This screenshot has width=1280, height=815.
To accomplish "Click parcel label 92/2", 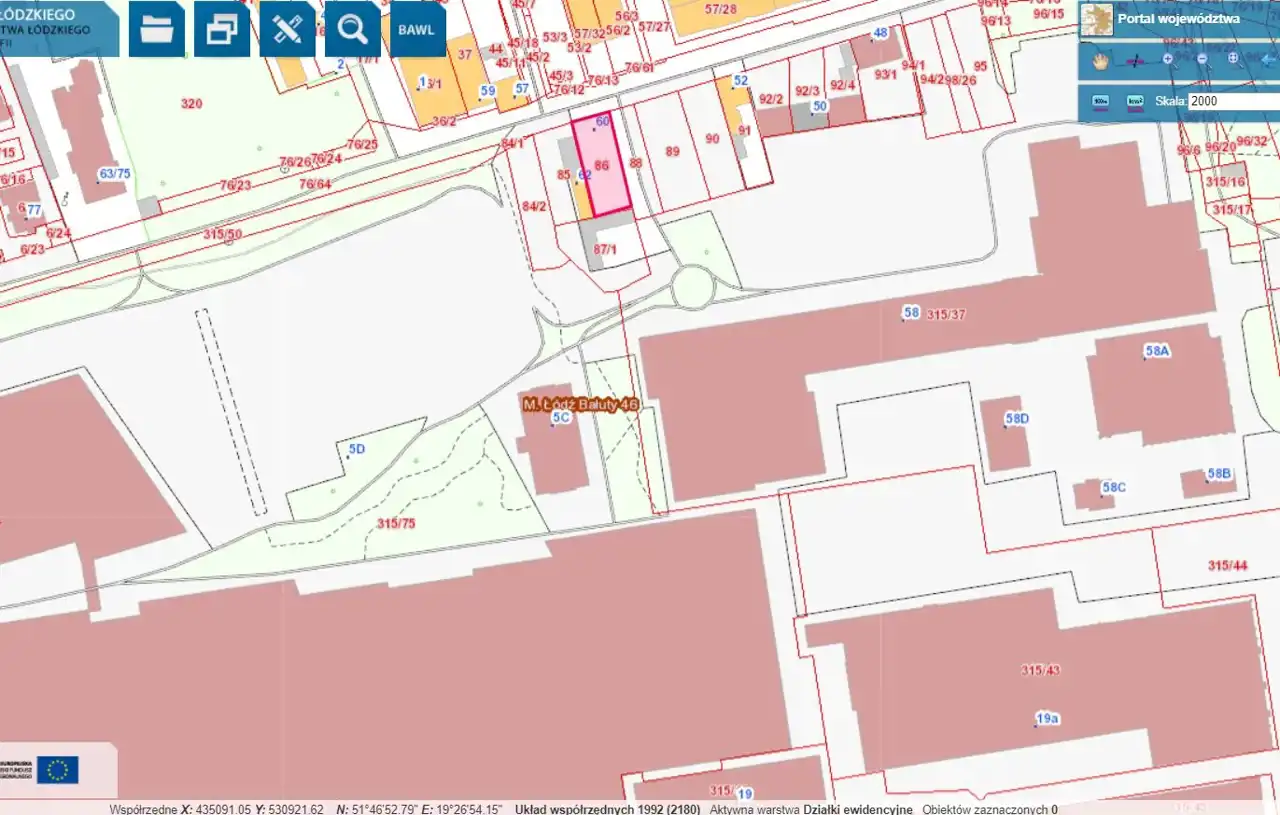I will [x=770, y=98].
